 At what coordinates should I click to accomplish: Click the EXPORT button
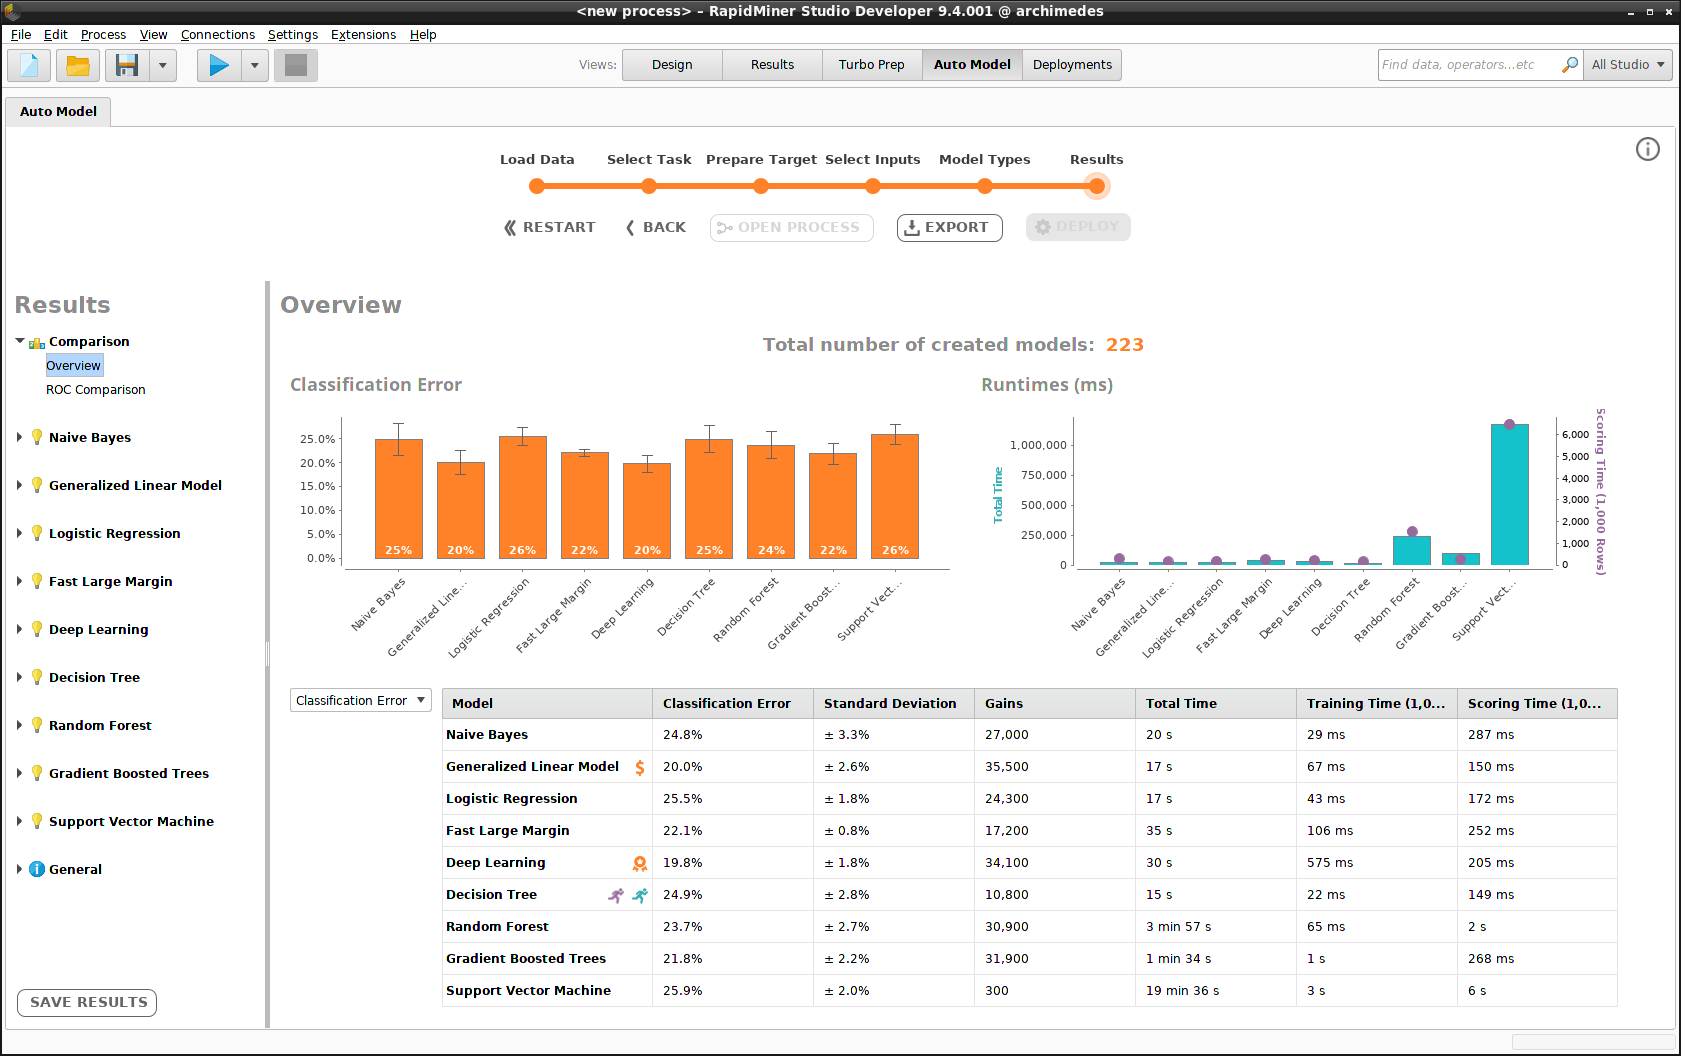pos(949,227)
